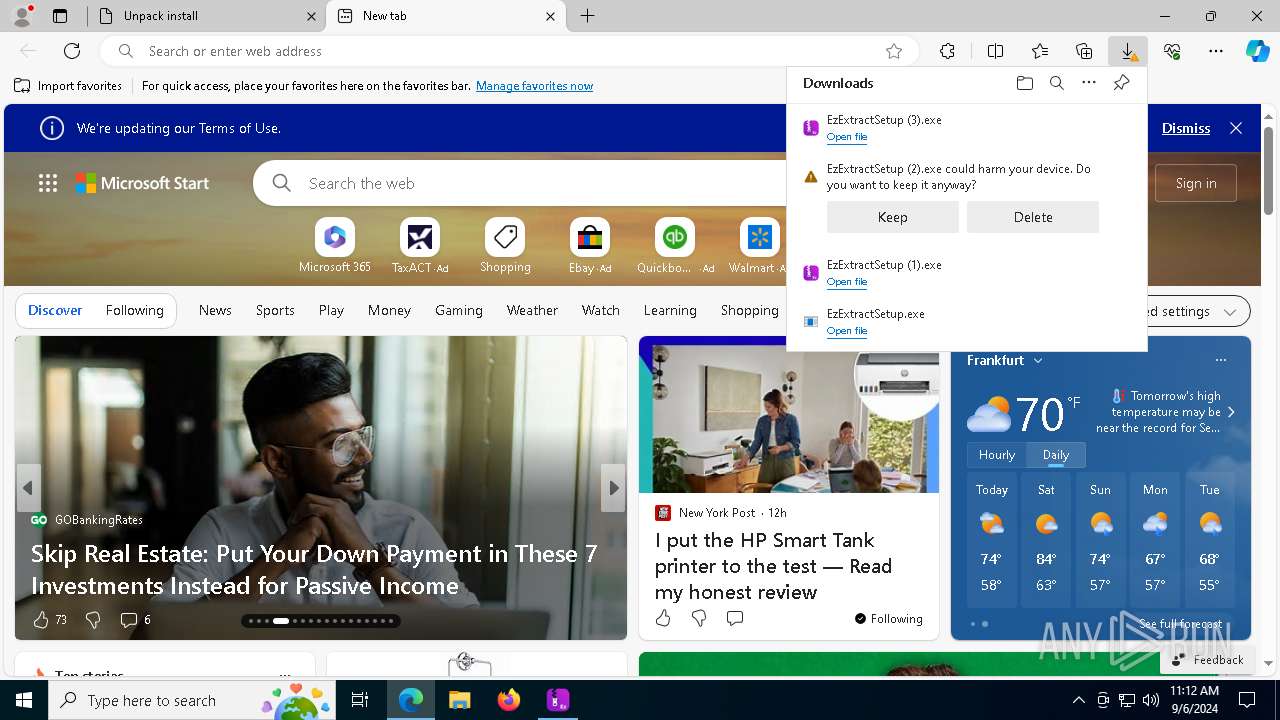Toggle Following on New York Post
Image resolution: width=1280 pixels, height=720 pixels.
888,619
